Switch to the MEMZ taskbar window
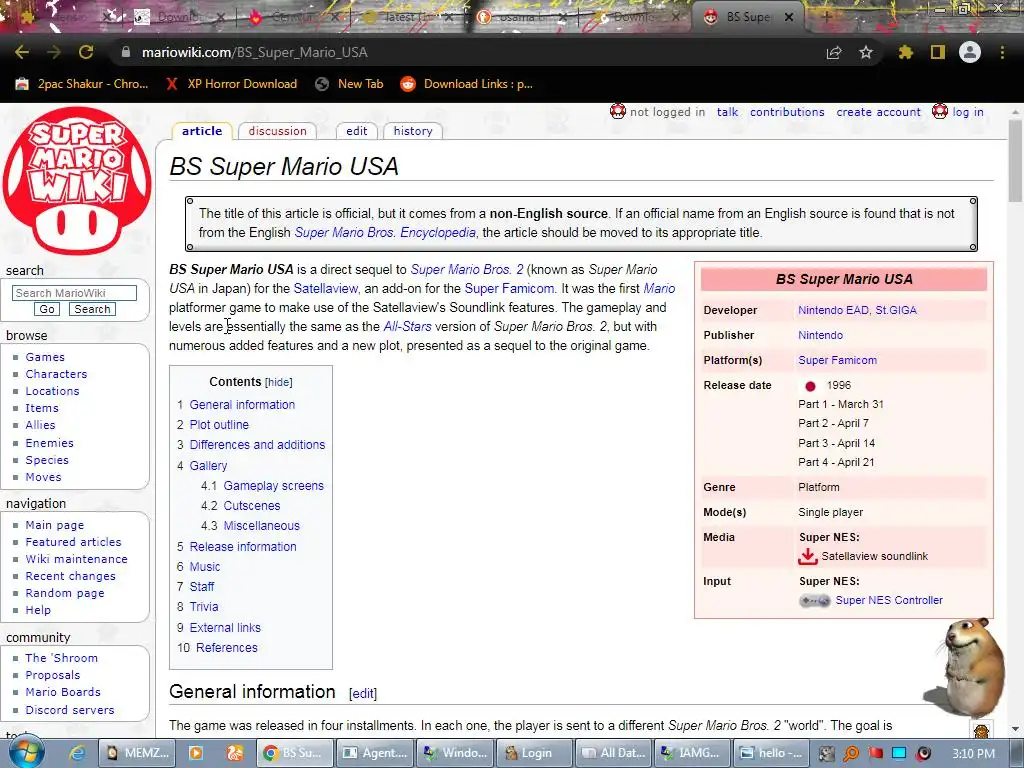 [138, 753]
